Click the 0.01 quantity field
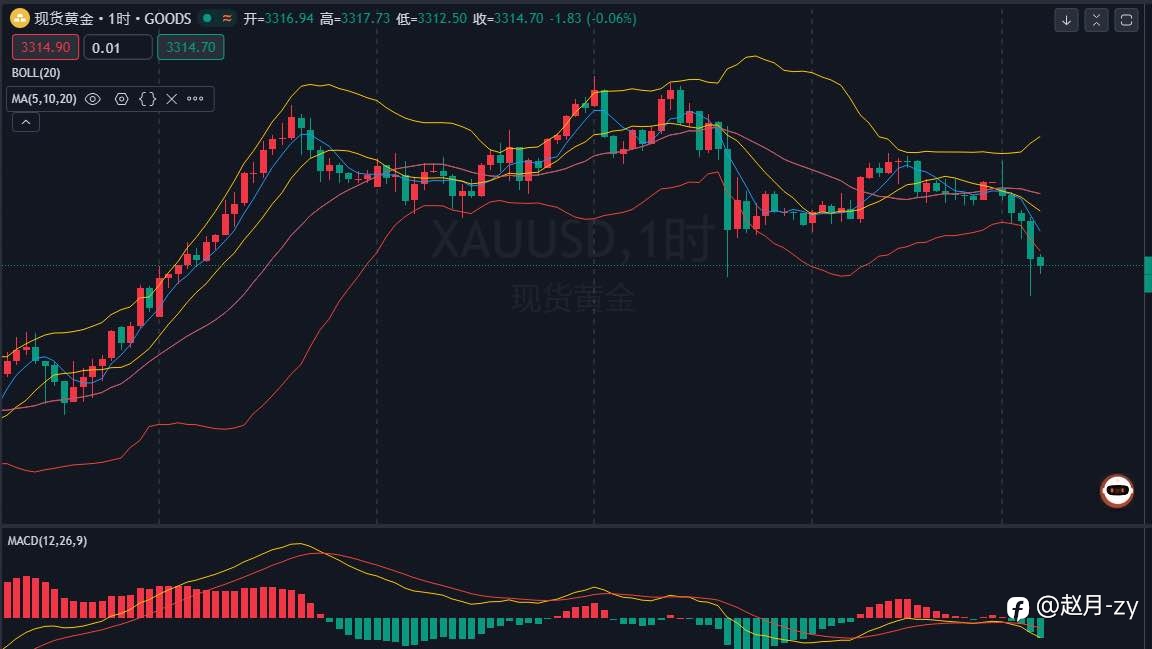The width and height of the screenshot is (1152, 649). [x=118, y=48]
